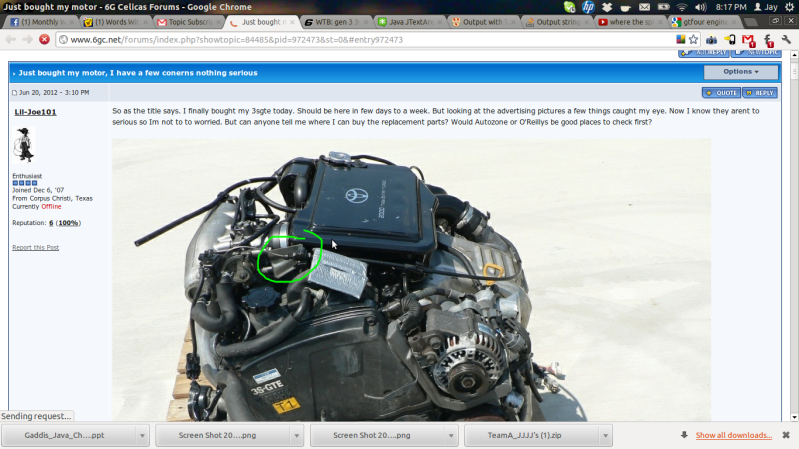Click the page scrollbar down arrow
The image size is (799, 449).
tap(794, 417)
